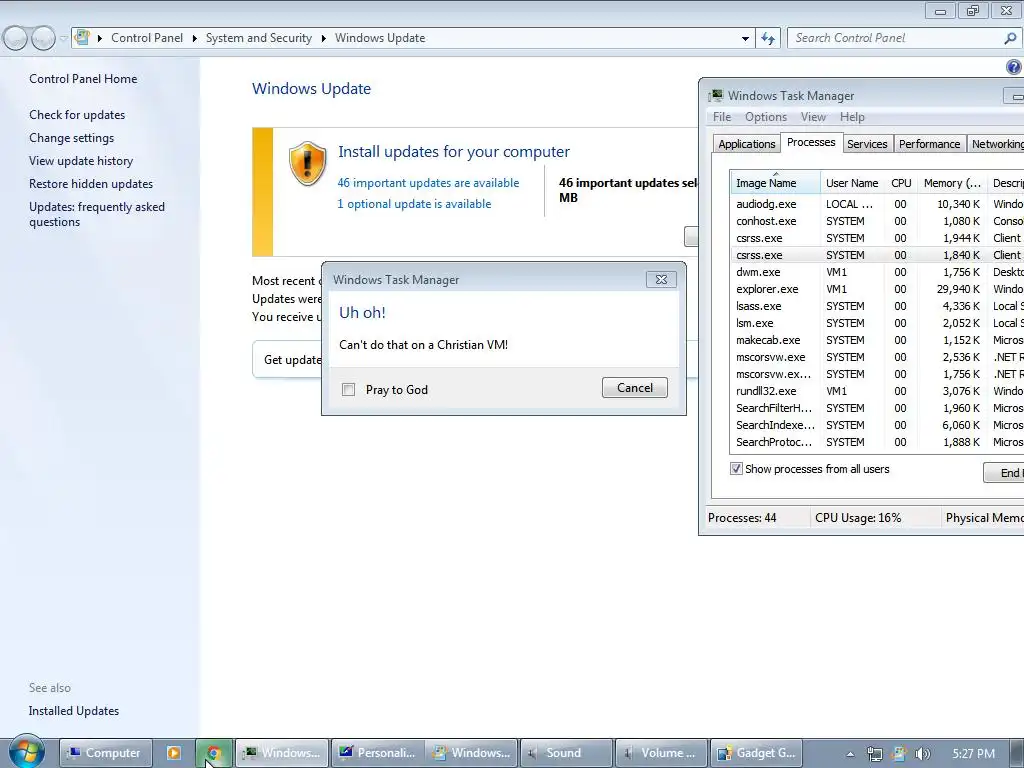
Task: Switch to the Networking tab
Action: coord(996,144)
